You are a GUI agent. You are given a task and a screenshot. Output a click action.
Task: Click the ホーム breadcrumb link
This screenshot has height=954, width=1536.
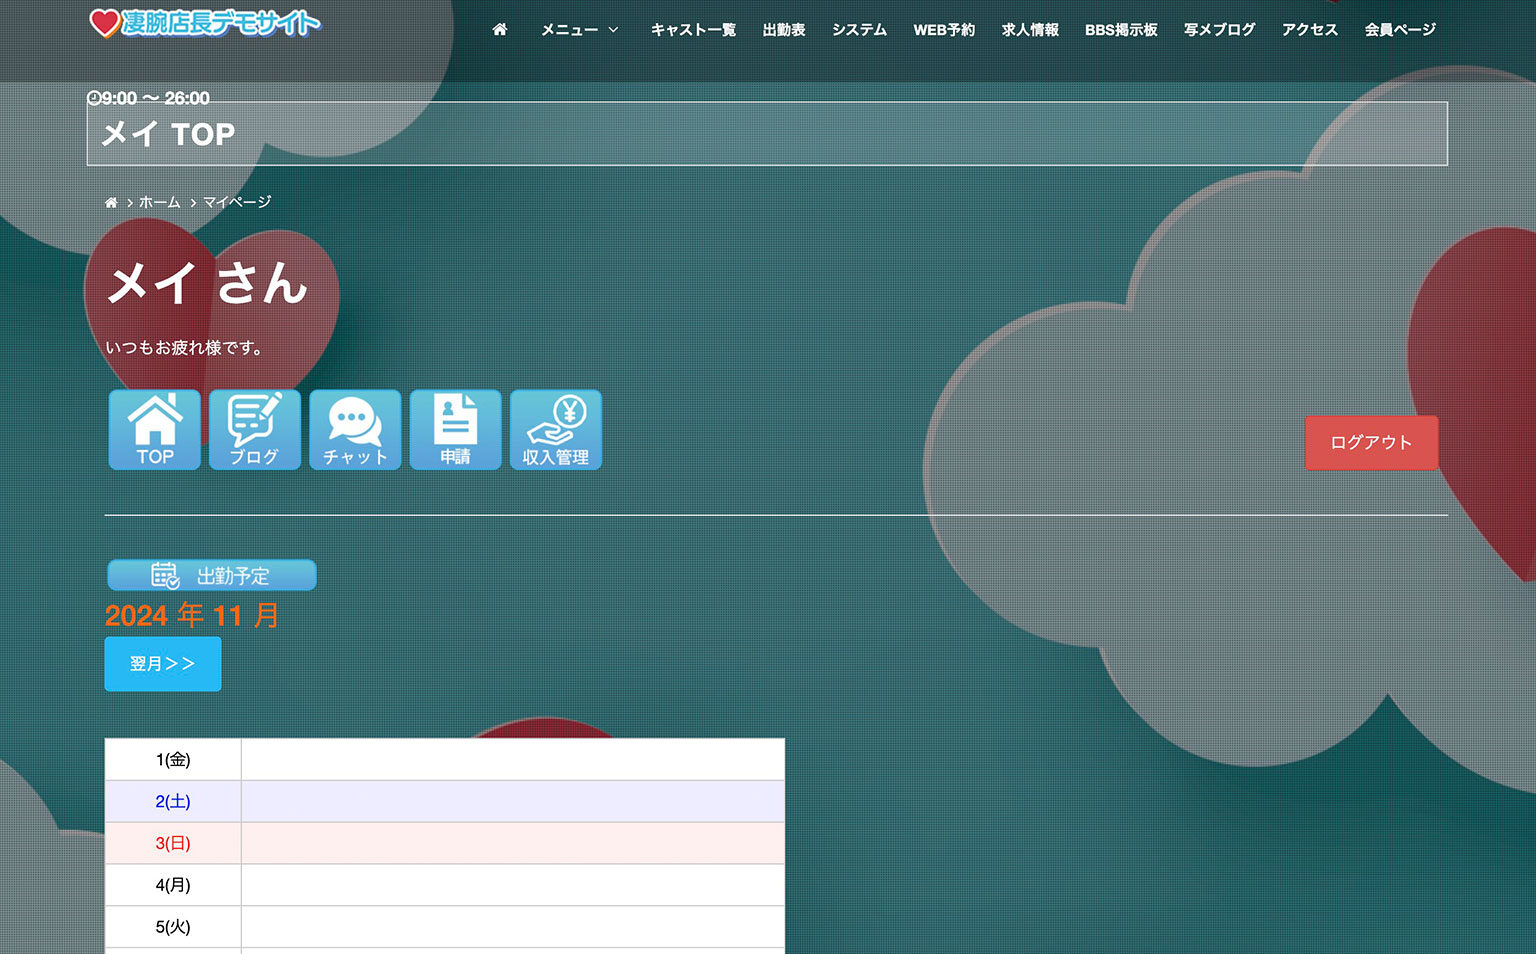point(160,202)
